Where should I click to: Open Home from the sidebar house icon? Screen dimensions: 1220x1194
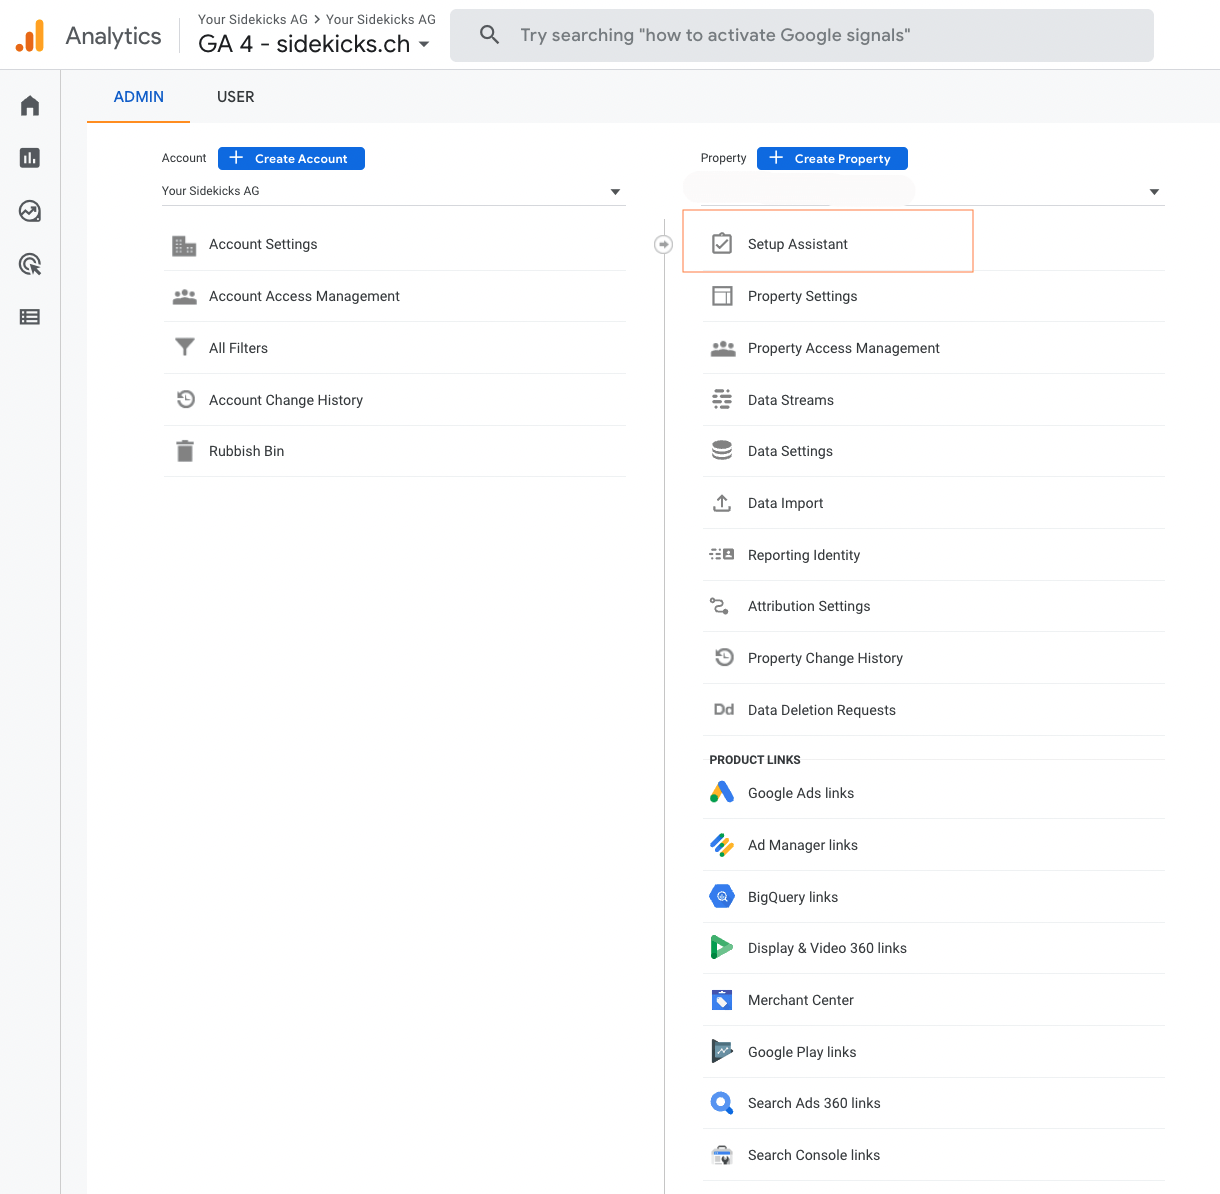click(30, 105)
